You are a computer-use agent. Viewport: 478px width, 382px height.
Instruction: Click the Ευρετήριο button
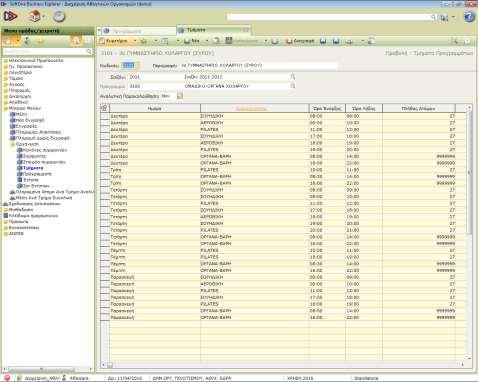click(x=114, y=41)
